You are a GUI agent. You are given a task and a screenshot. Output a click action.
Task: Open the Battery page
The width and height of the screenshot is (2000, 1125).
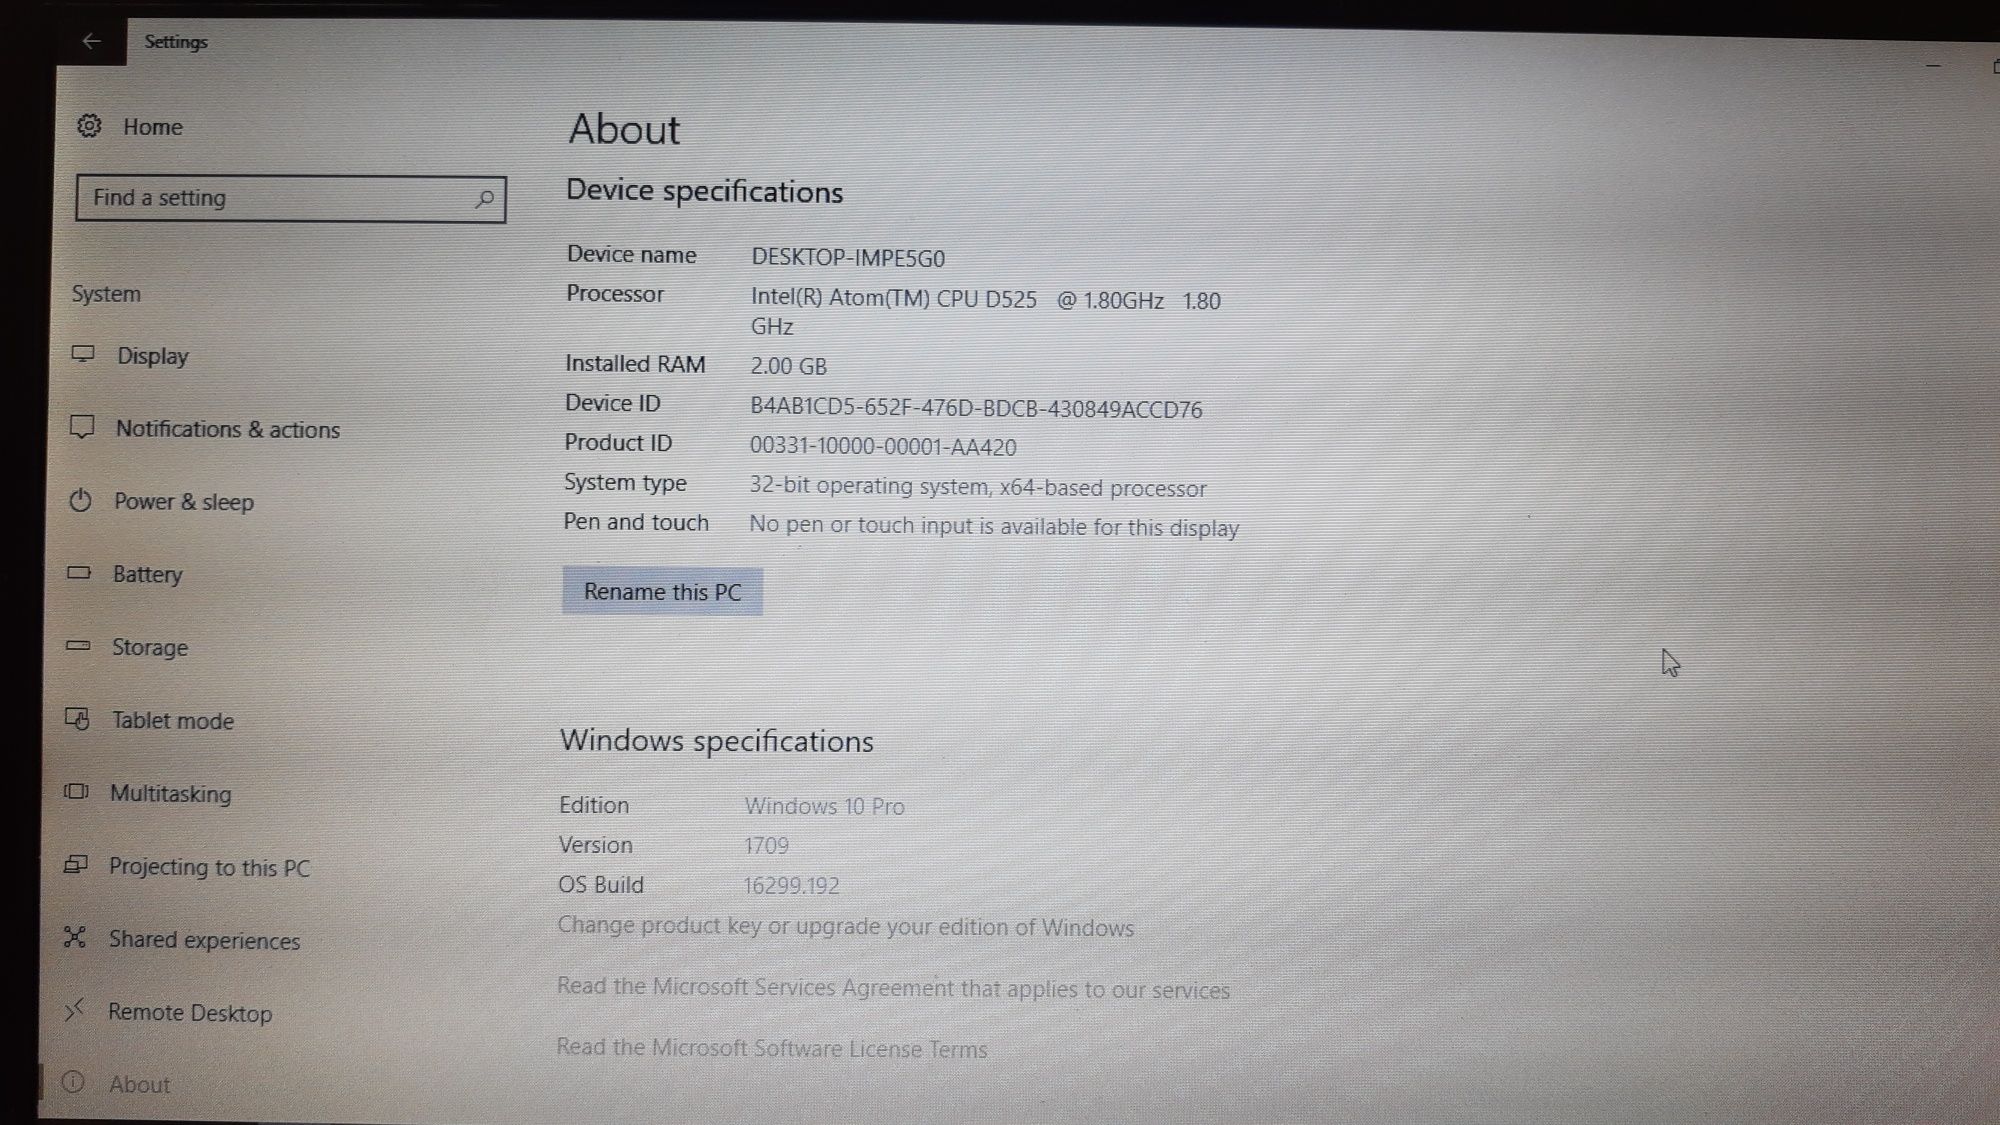click(x=147, y=574)
